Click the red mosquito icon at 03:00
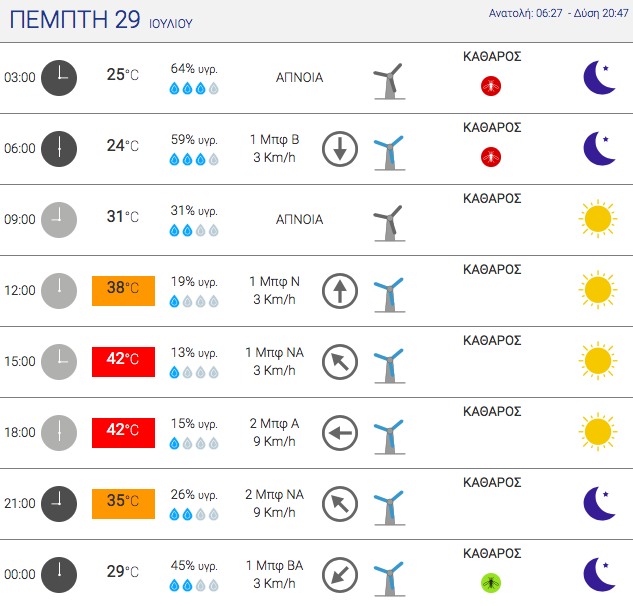 click(x=491, y=86)
